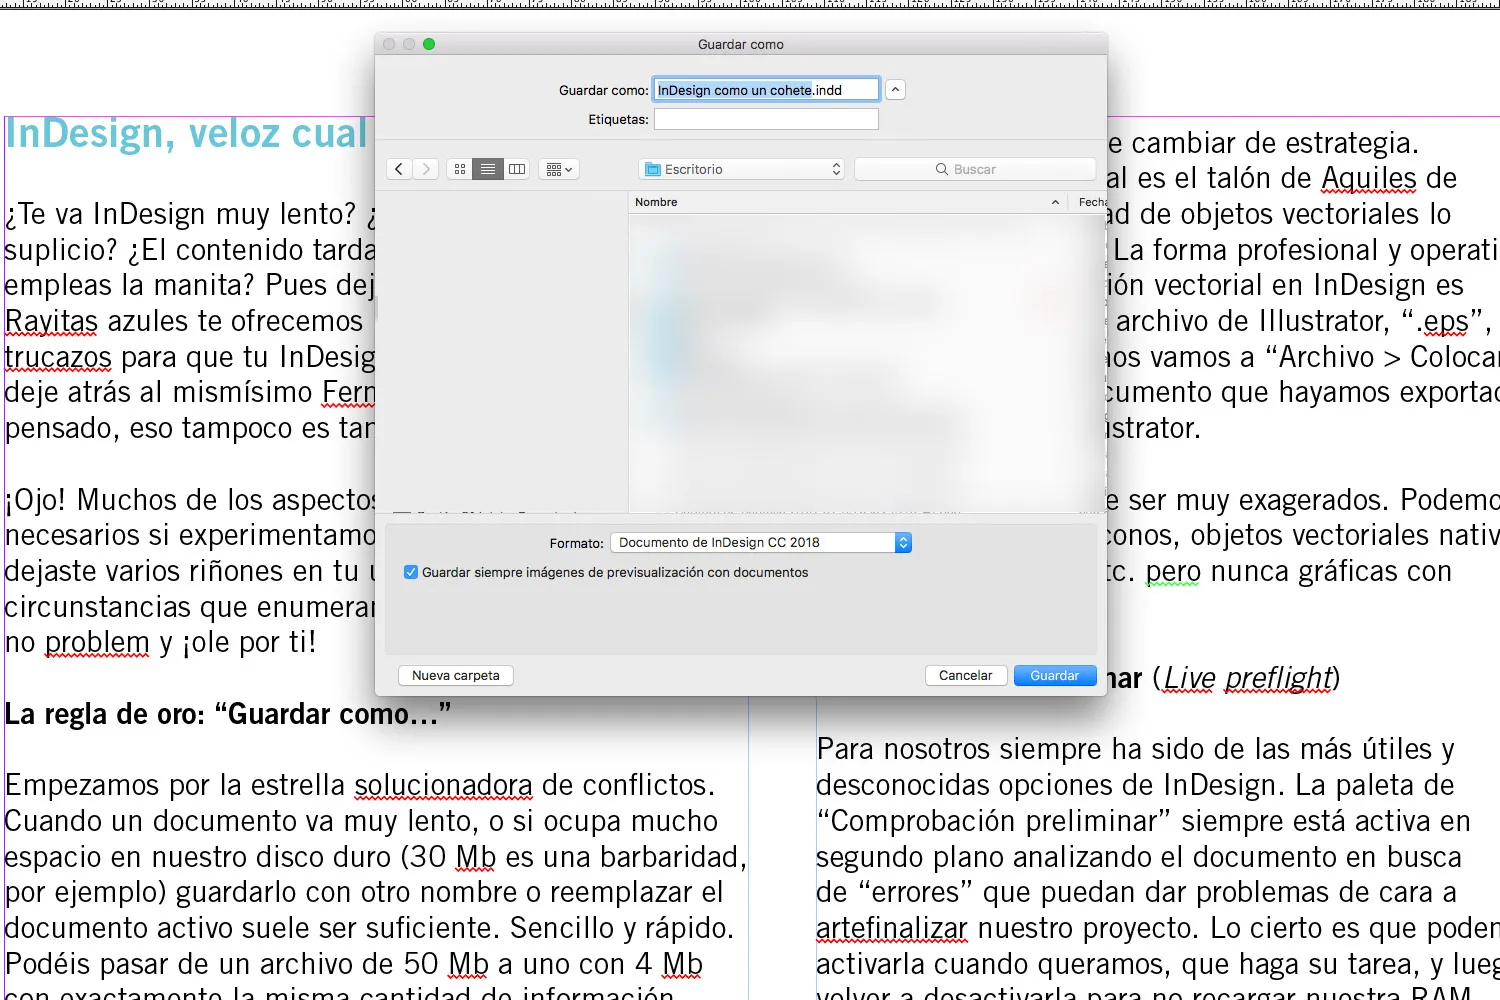Open the Formato dropdown menu
Image resolution: width=1500 pixels, height=1000 pixels.
pos(761,542)
